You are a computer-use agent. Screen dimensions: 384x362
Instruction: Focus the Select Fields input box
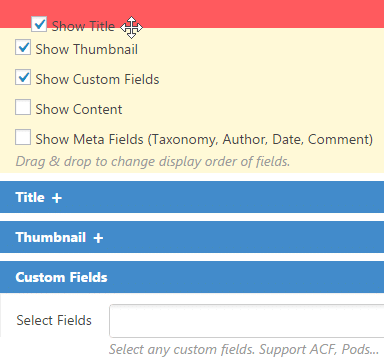[x=247, y=321]
